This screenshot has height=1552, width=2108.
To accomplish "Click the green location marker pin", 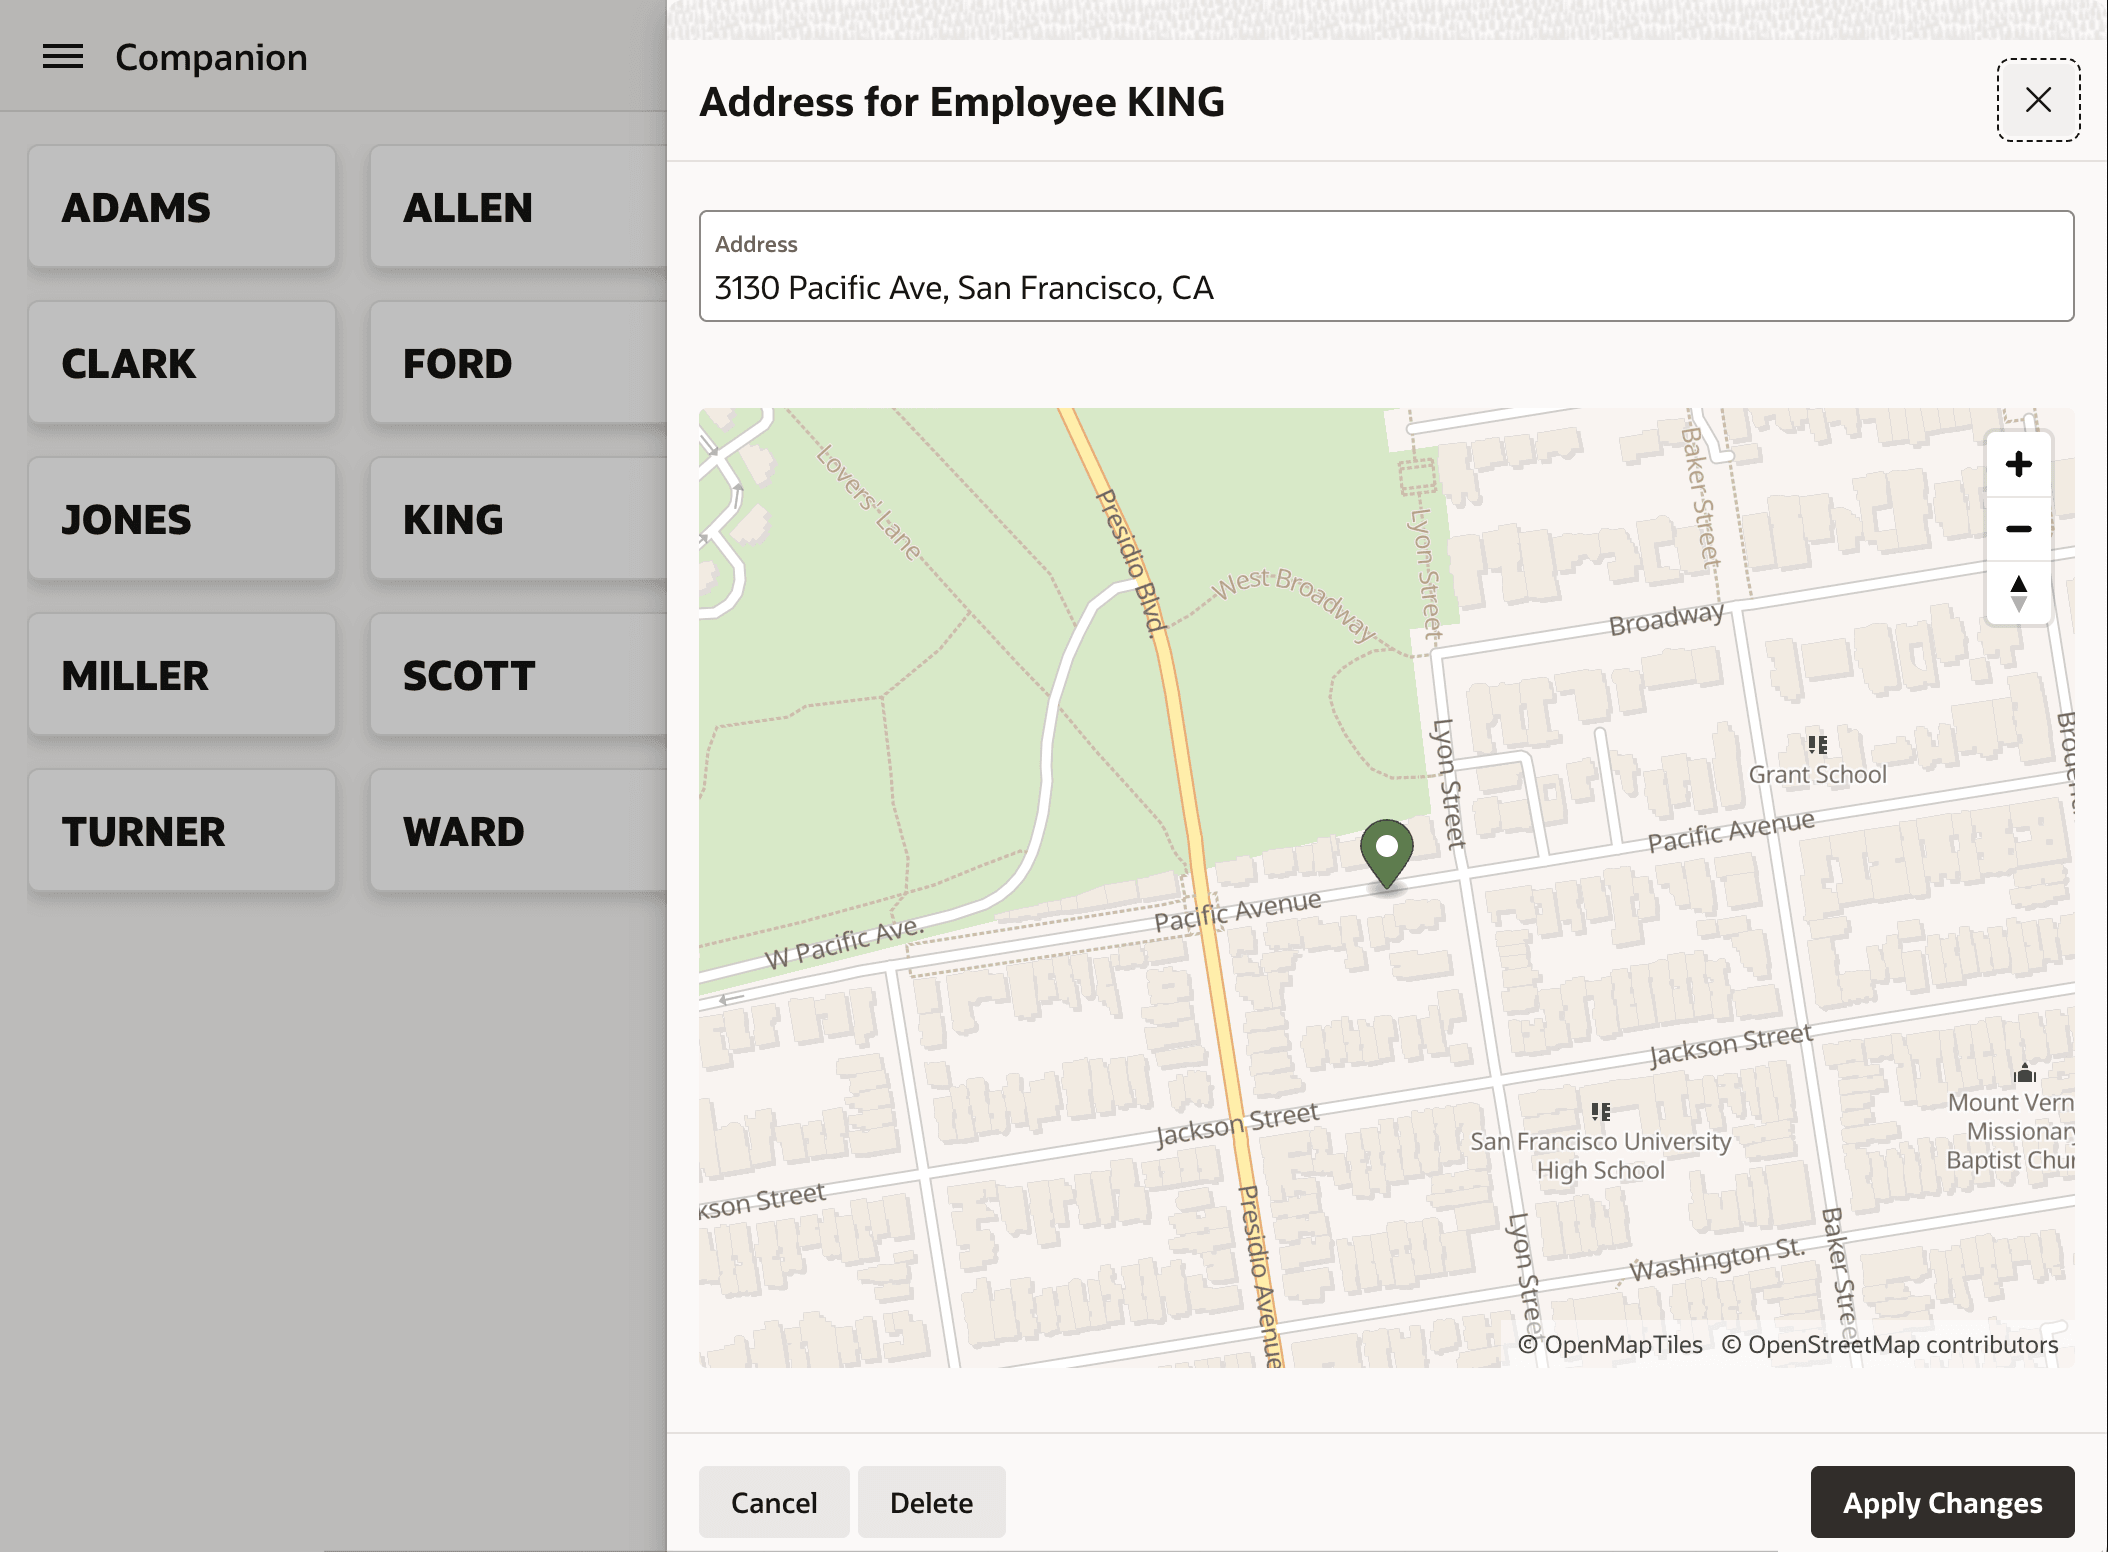I will [x=1386, y=853].
